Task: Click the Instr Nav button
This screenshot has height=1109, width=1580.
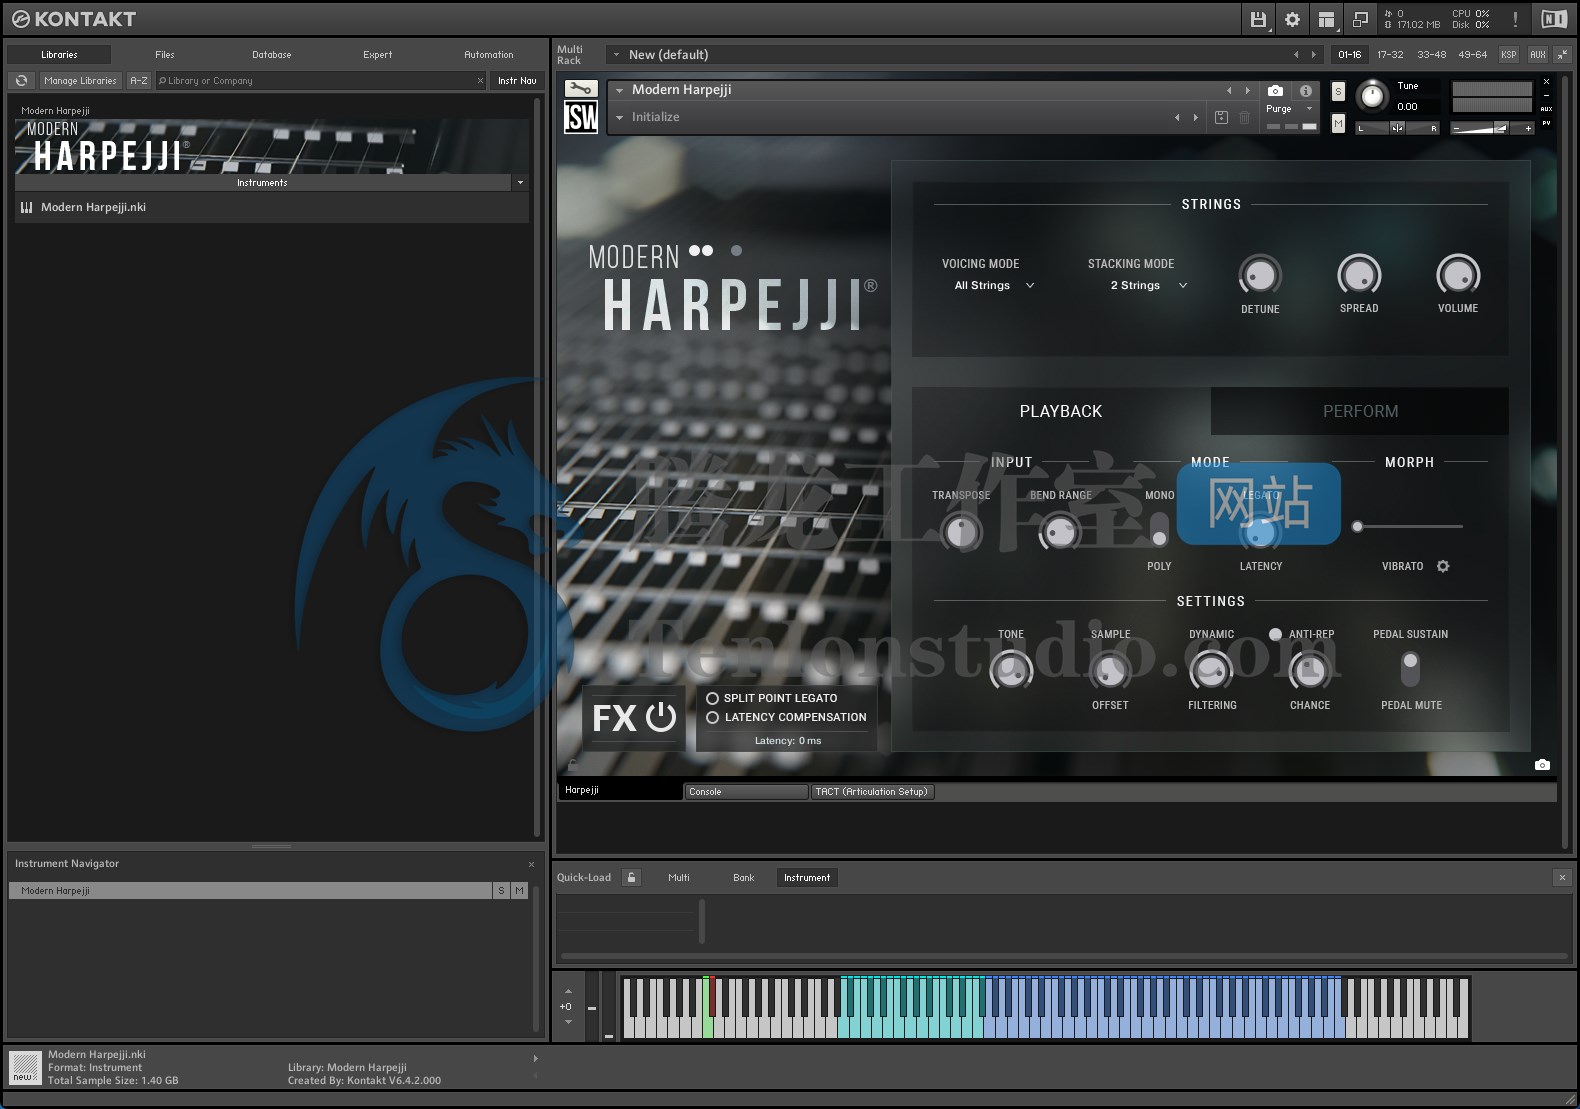Action: click(517, 81)
